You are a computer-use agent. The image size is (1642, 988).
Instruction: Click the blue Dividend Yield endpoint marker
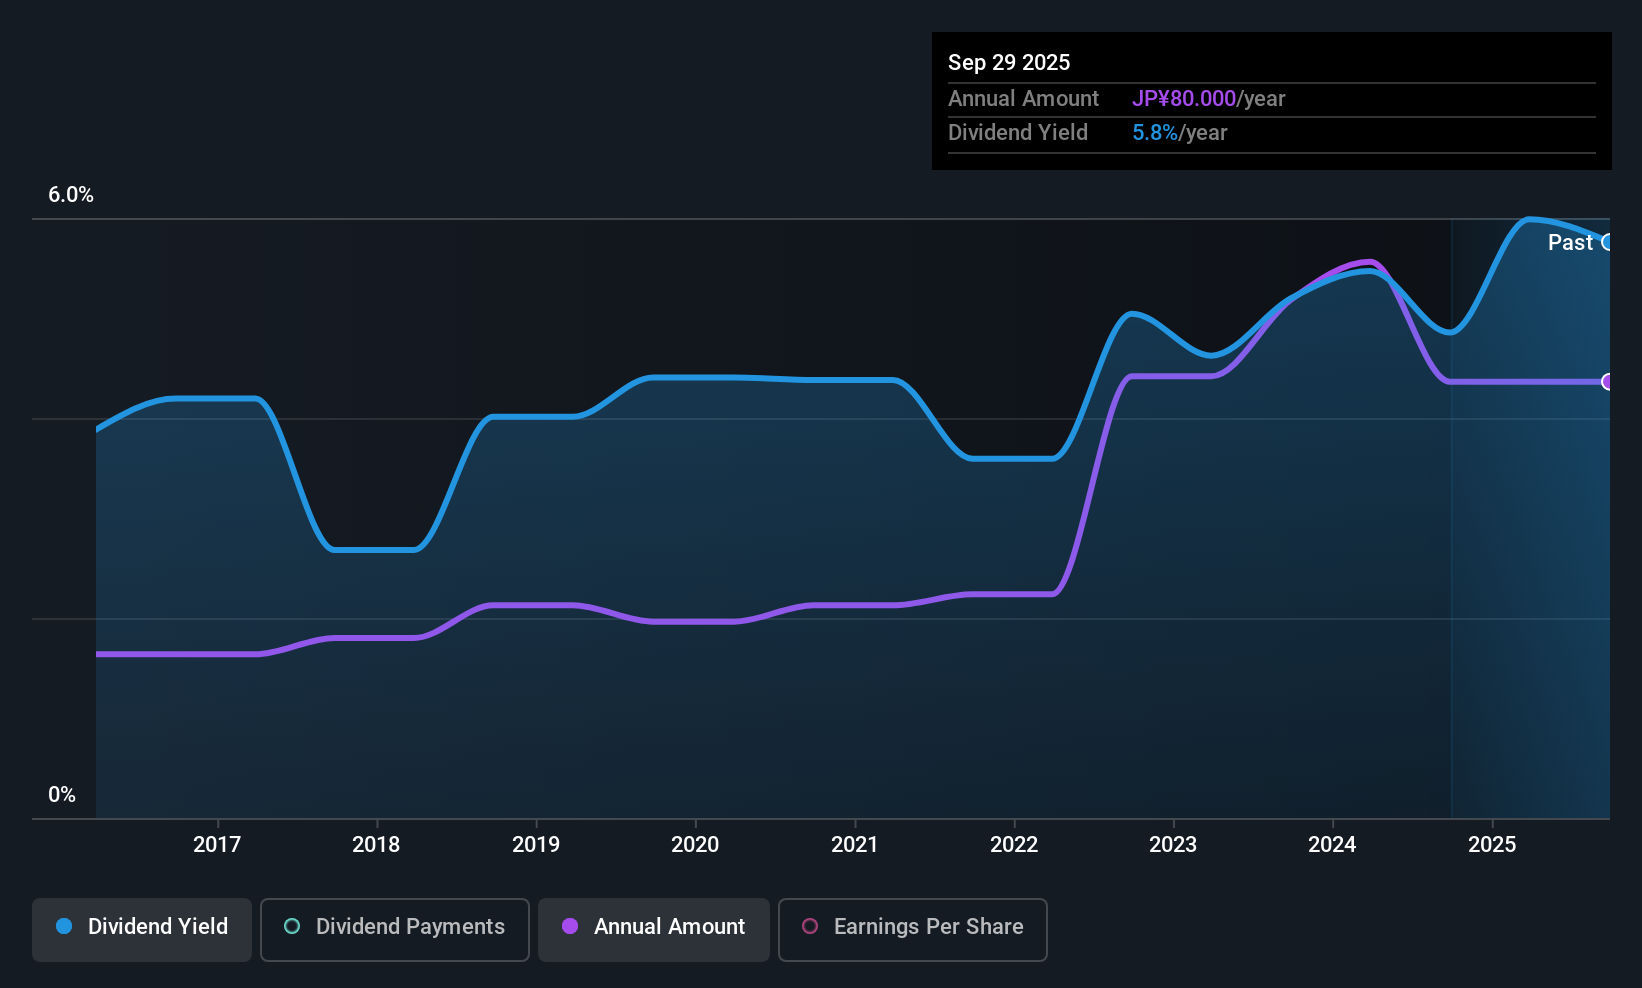coord(1607,242)
